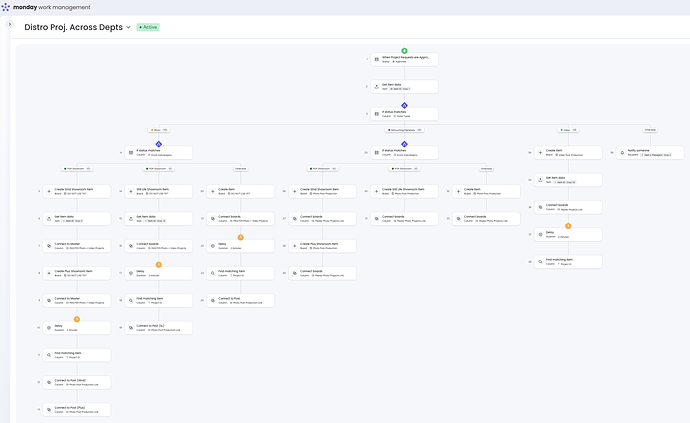Select Otherwise branch label above Notify someone
Viewport: 690px width, 423px height.
(x=650, y=130)
